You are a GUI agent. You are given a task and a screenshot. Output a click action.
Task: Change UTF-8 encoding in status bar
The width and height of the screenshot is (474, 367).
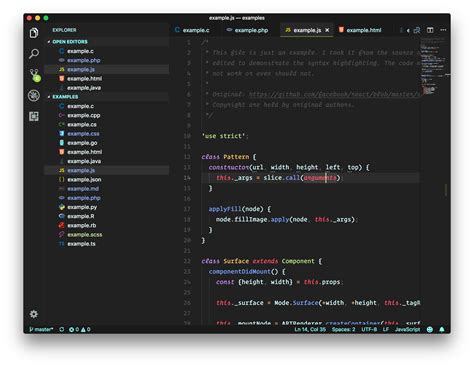click(369, 329)
